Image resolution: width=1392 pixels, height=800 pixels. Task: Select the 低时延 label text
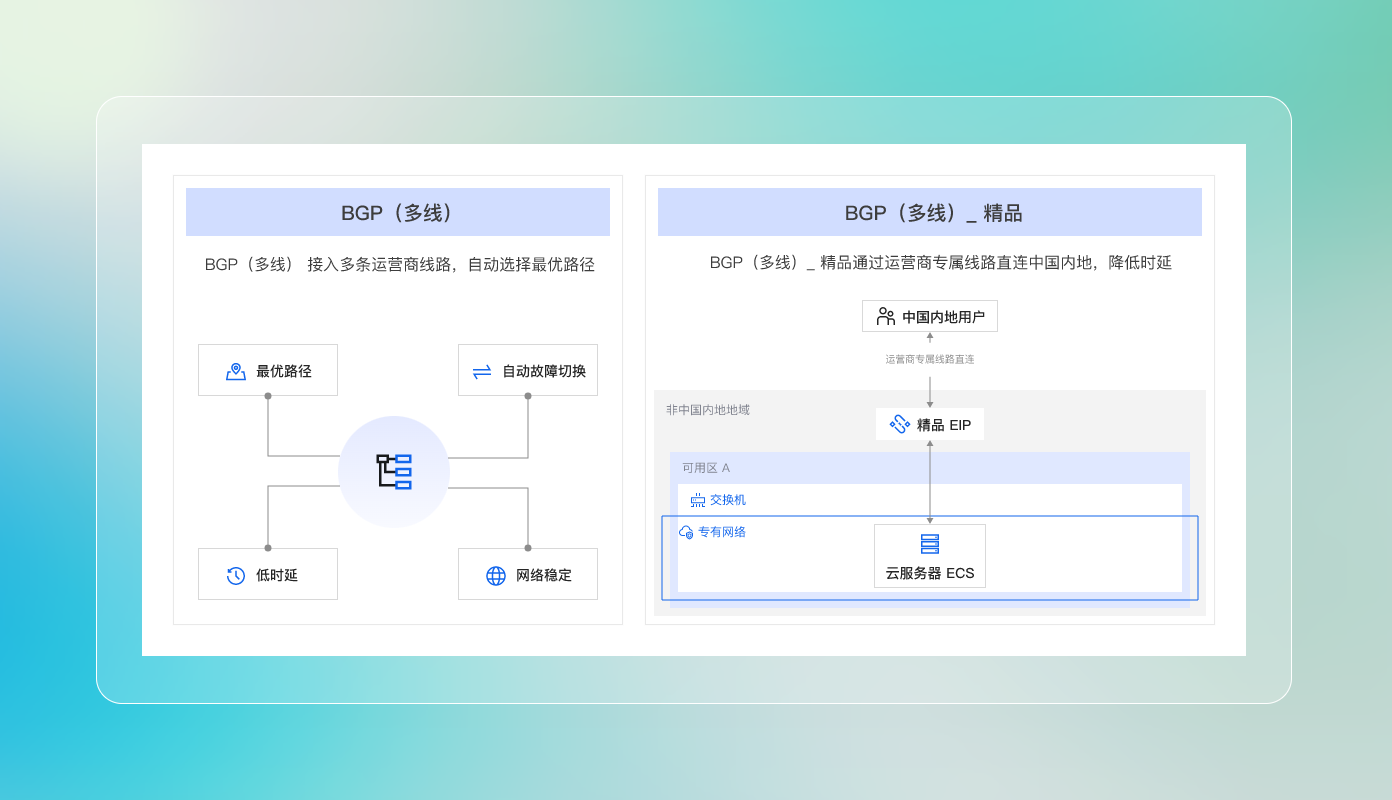click(x=277, y=575)
